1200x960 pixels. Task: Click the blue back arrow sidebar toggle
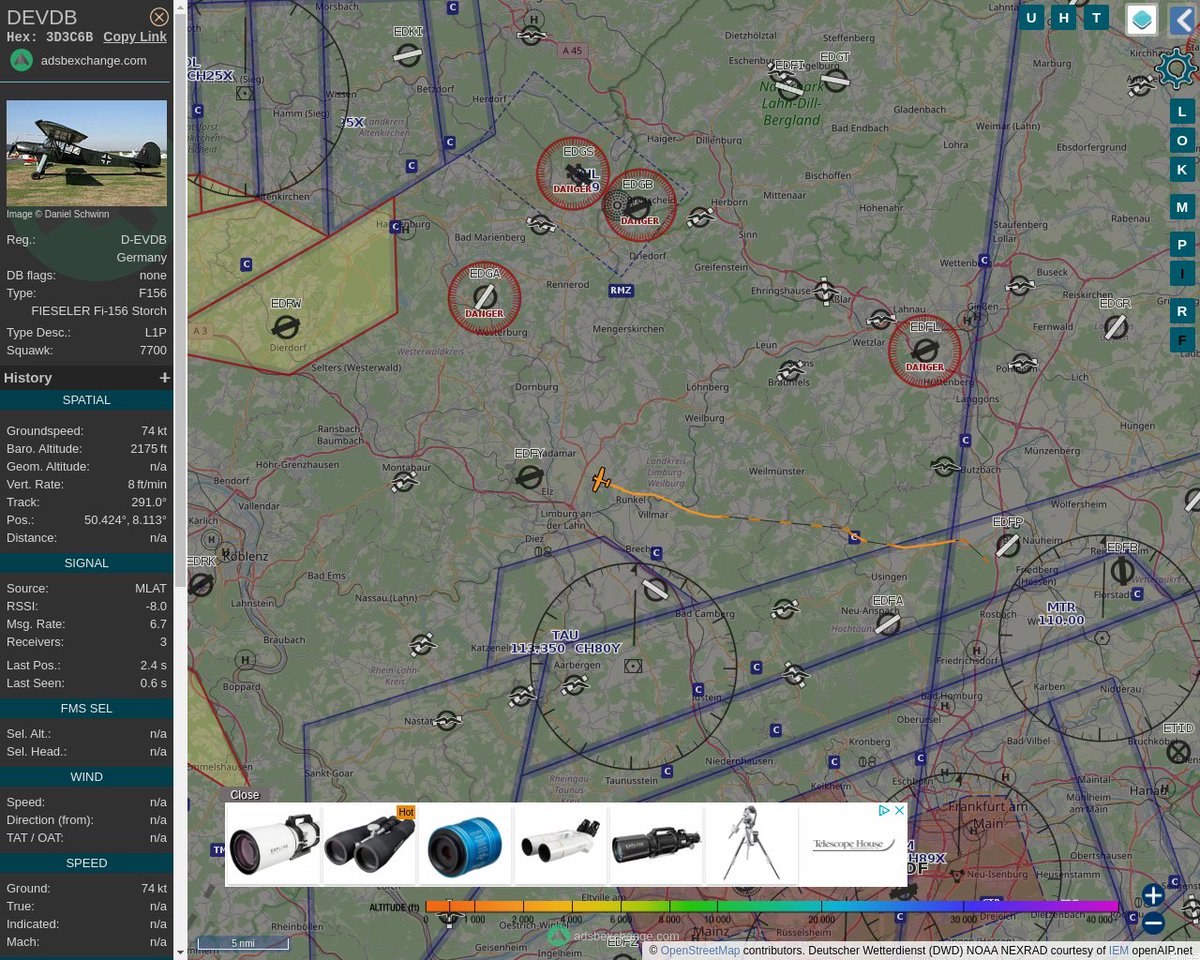point(1183,19)
